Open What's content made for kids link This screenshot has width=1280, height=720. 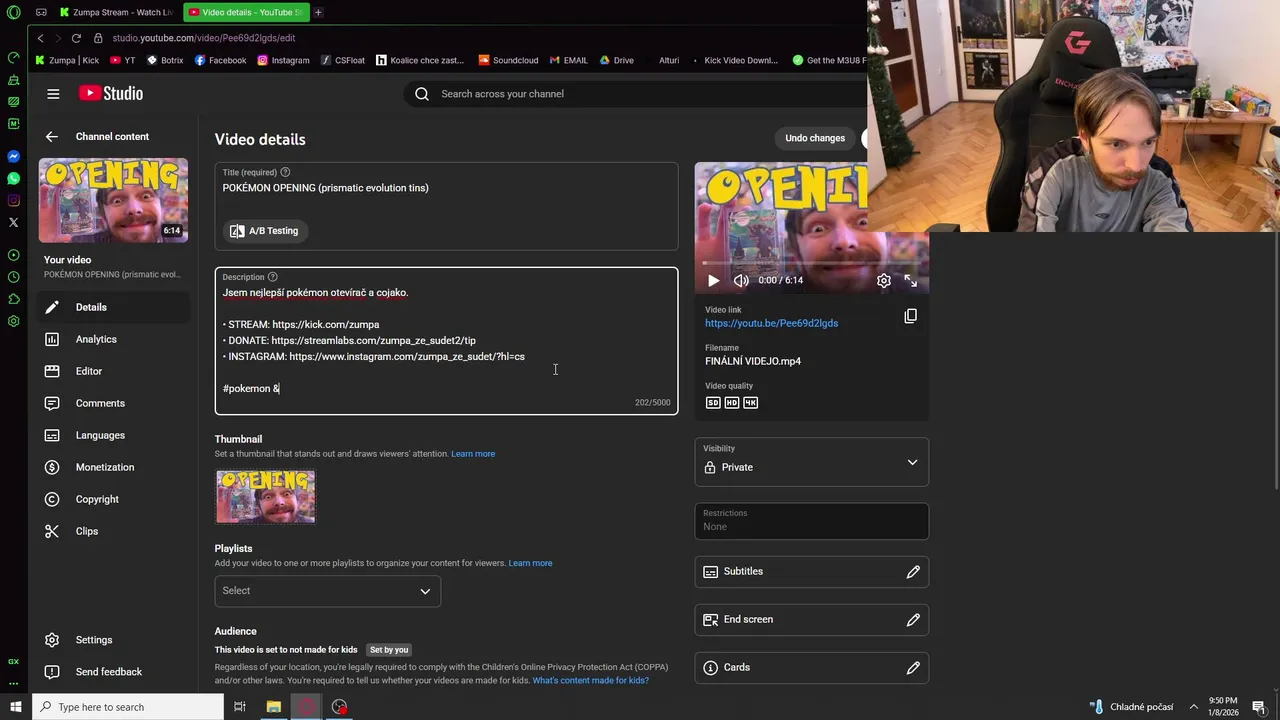[590, 681]
